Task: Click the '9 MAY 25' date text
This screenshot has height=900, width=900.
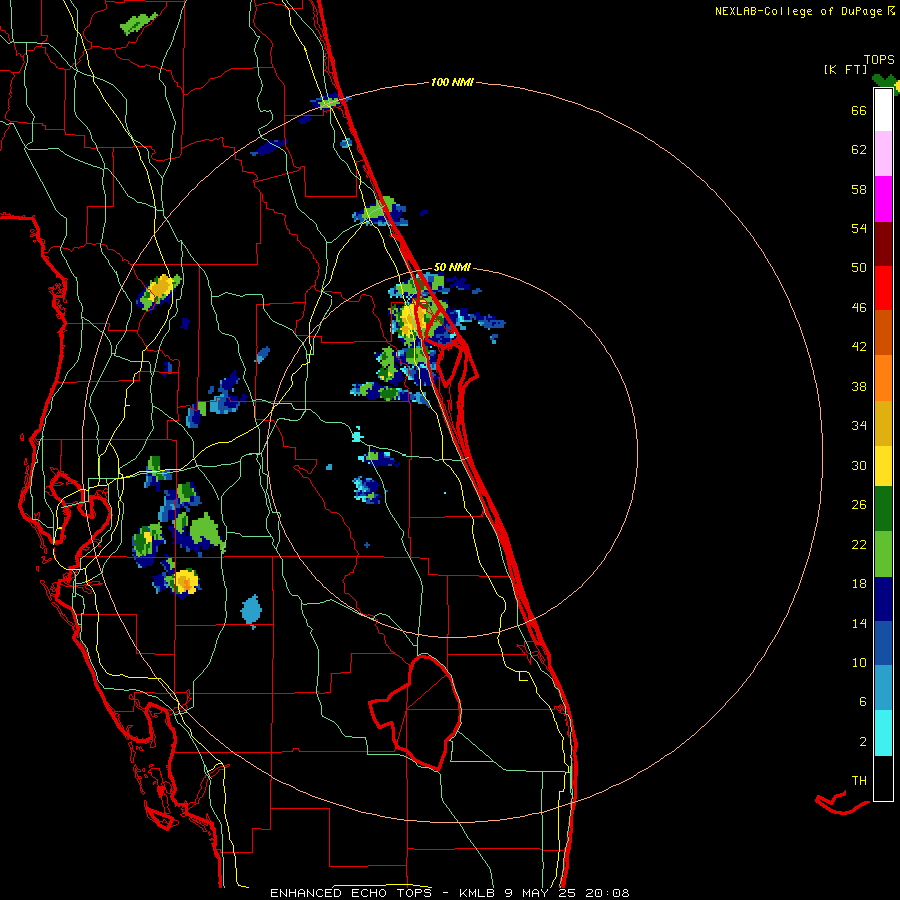Action: click(540, 893)
